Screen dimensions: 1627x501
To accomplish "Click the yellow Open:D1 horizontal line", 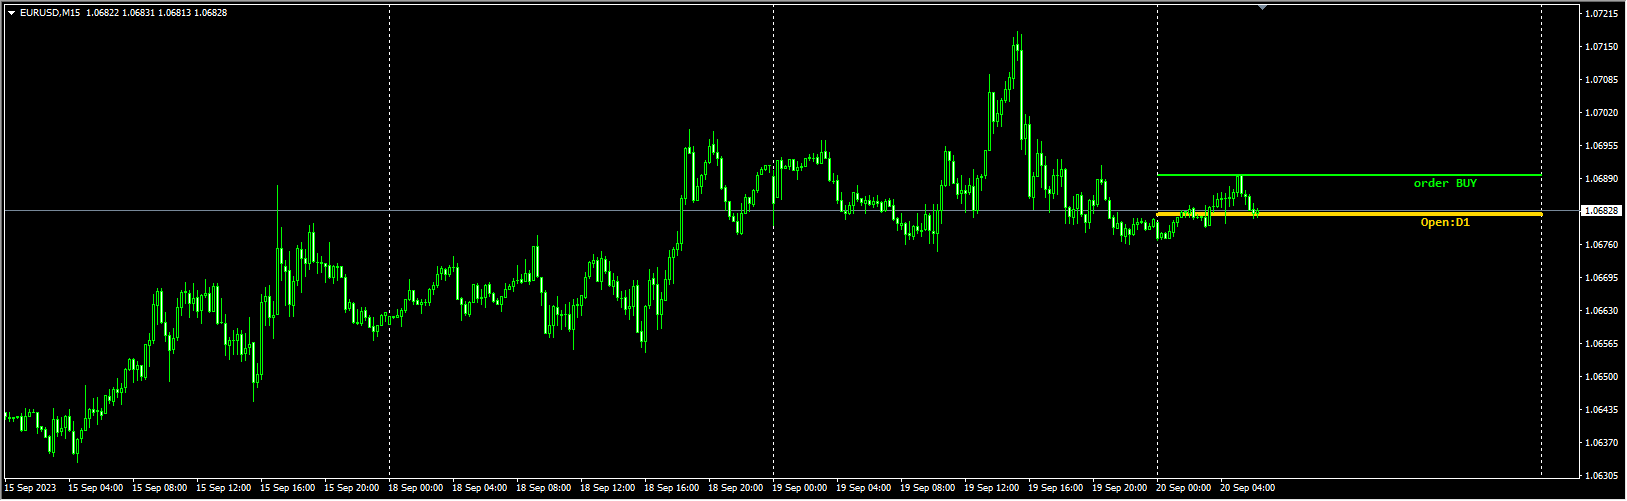I will [x=1349, y=214].
